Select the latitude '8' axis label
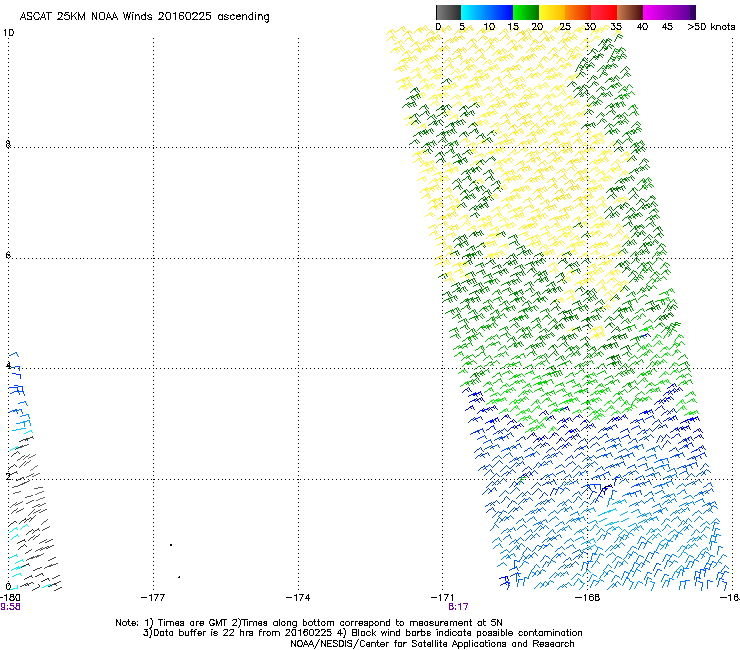The height and width of the screenshot is (650, 740). click(x=8, y=144)
